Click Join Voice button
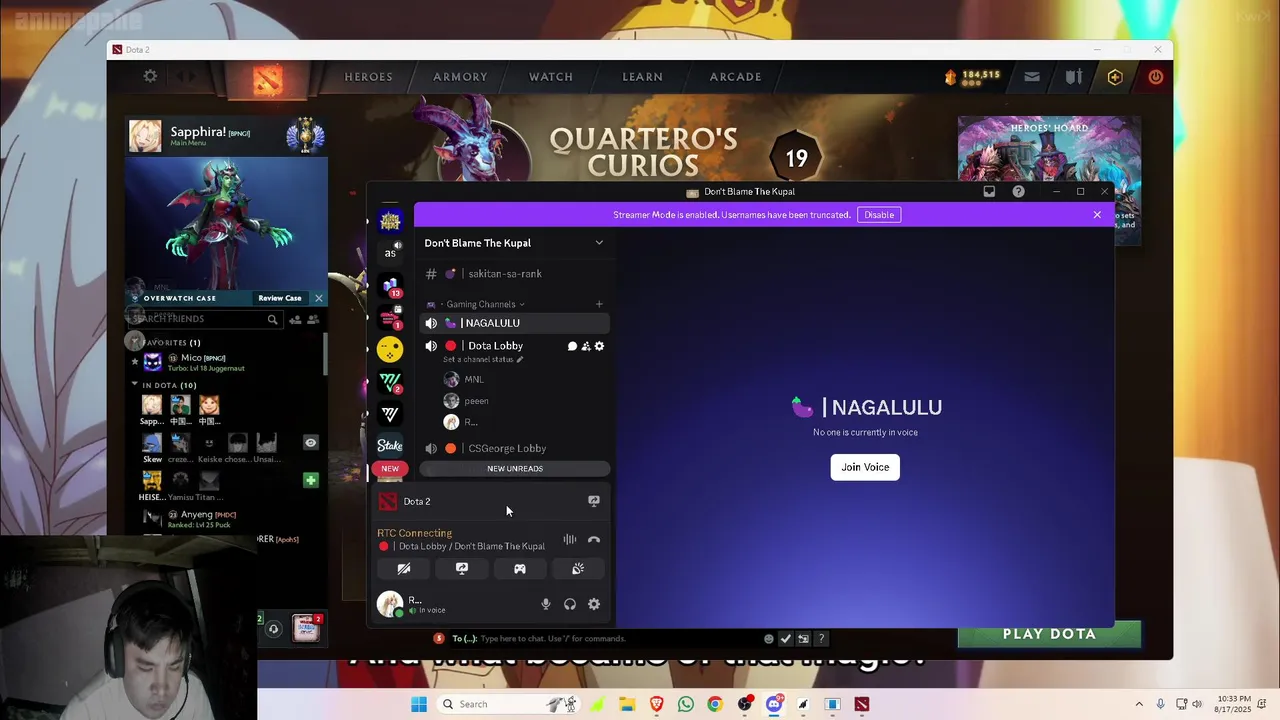This screenshot has width=1280, height=720. click(865, 467)
